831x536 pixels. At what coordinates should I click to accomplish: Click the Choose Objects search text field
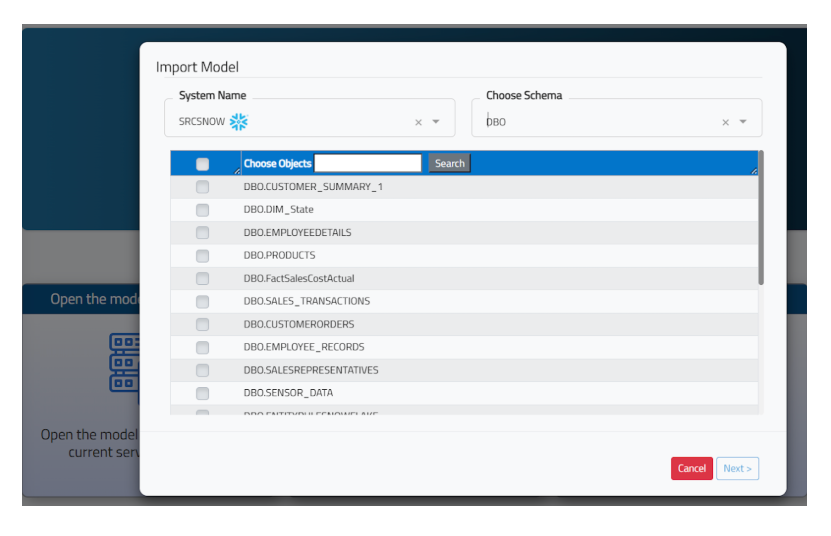(368, 163)
